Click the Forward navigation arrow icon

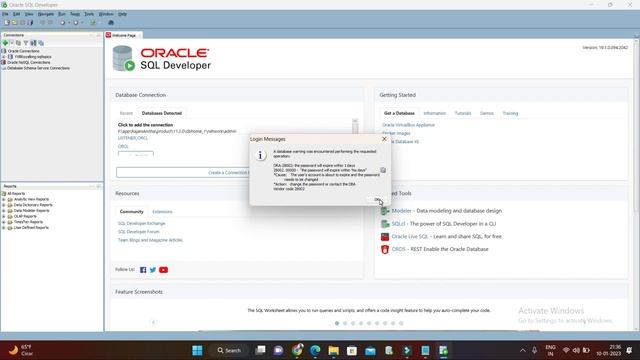point(76,23)
